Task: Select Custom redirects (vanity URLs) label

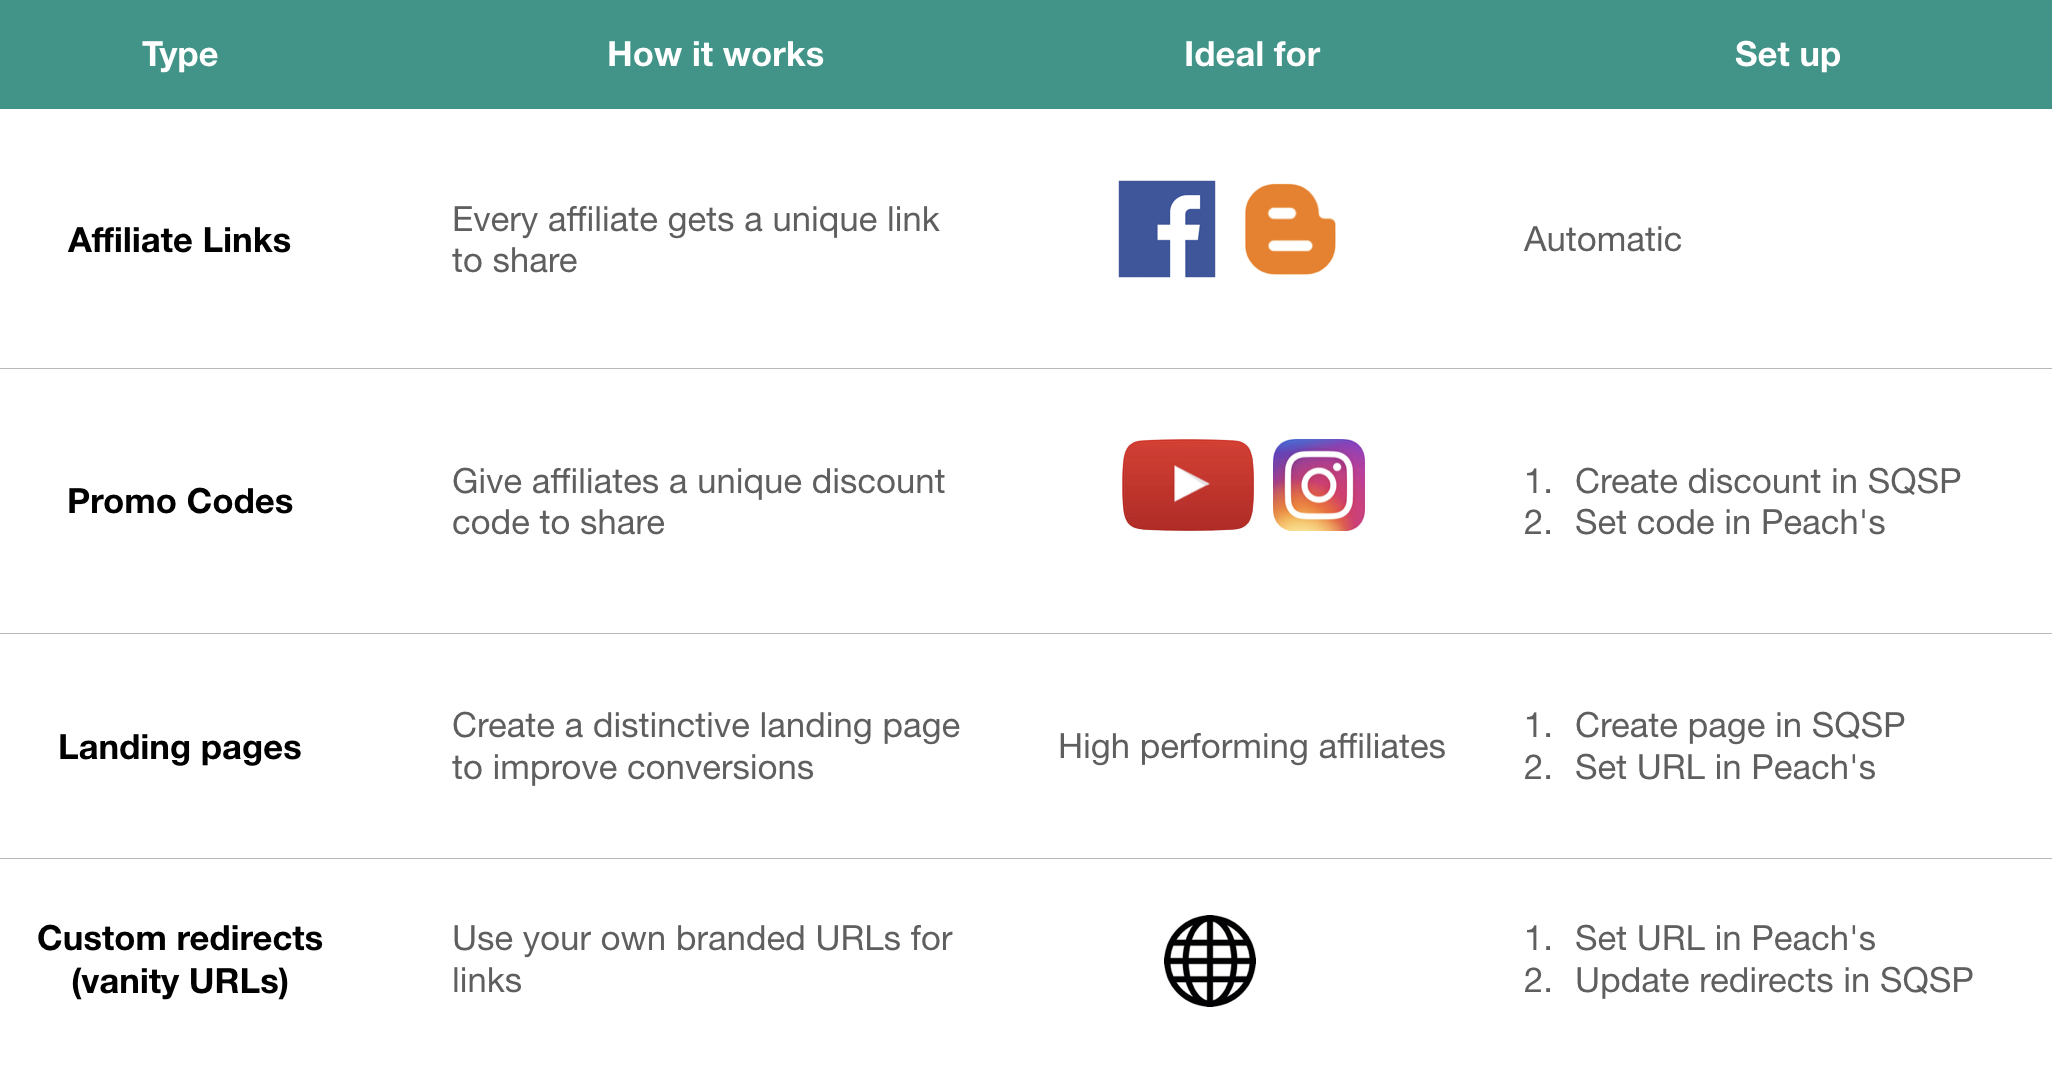Action: click(180, 959)
